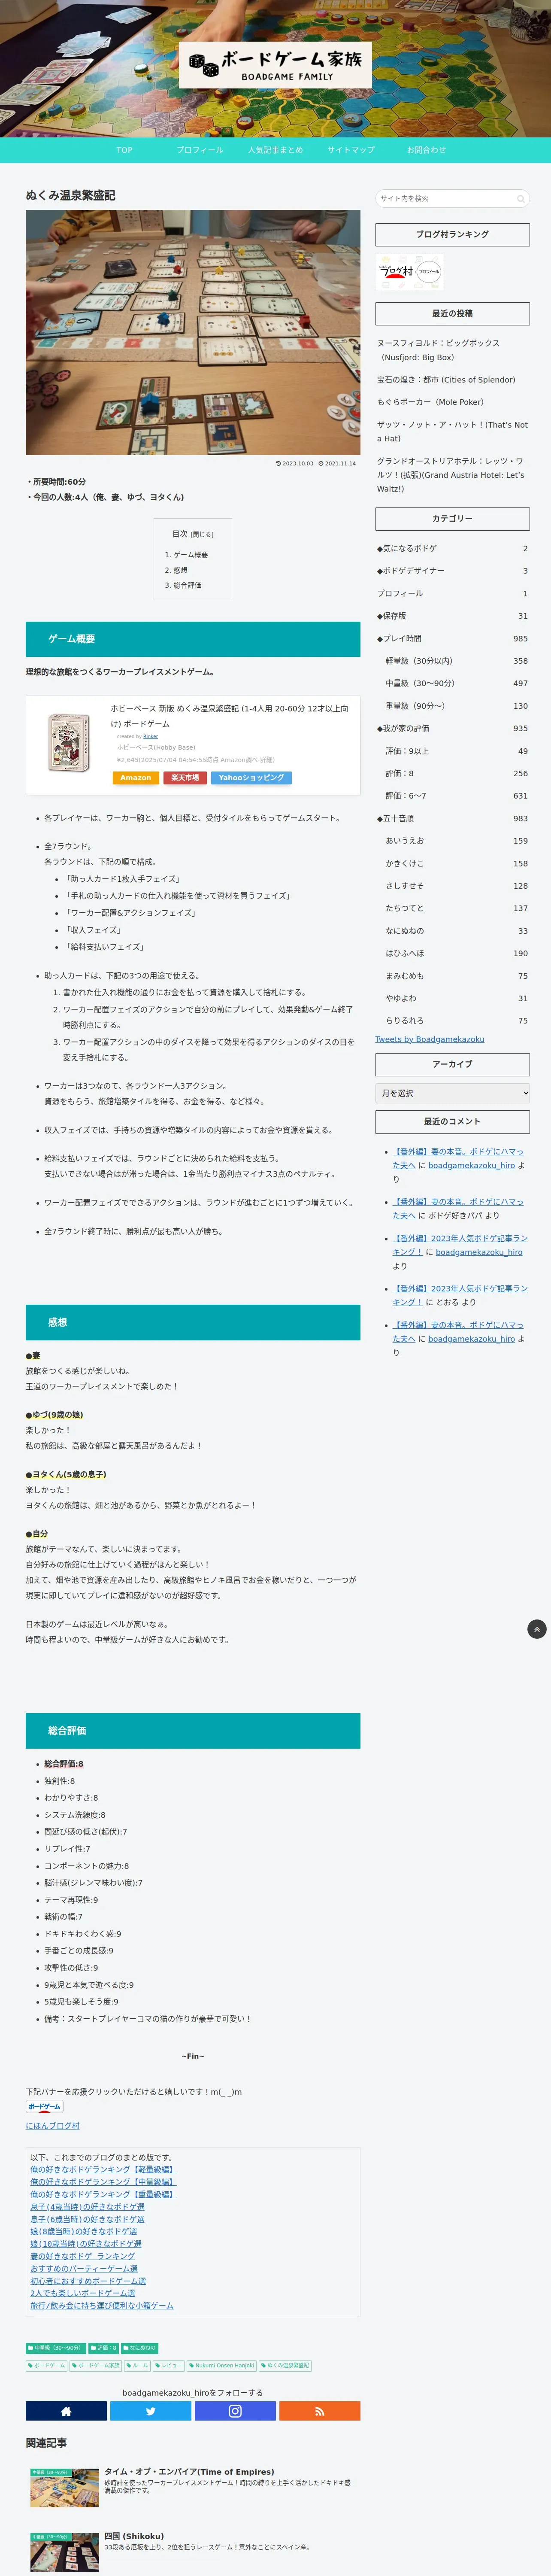This screenshot has height=2576, width=551.
Task: Click the search magnifier icon
Action: tap(520, 199)
